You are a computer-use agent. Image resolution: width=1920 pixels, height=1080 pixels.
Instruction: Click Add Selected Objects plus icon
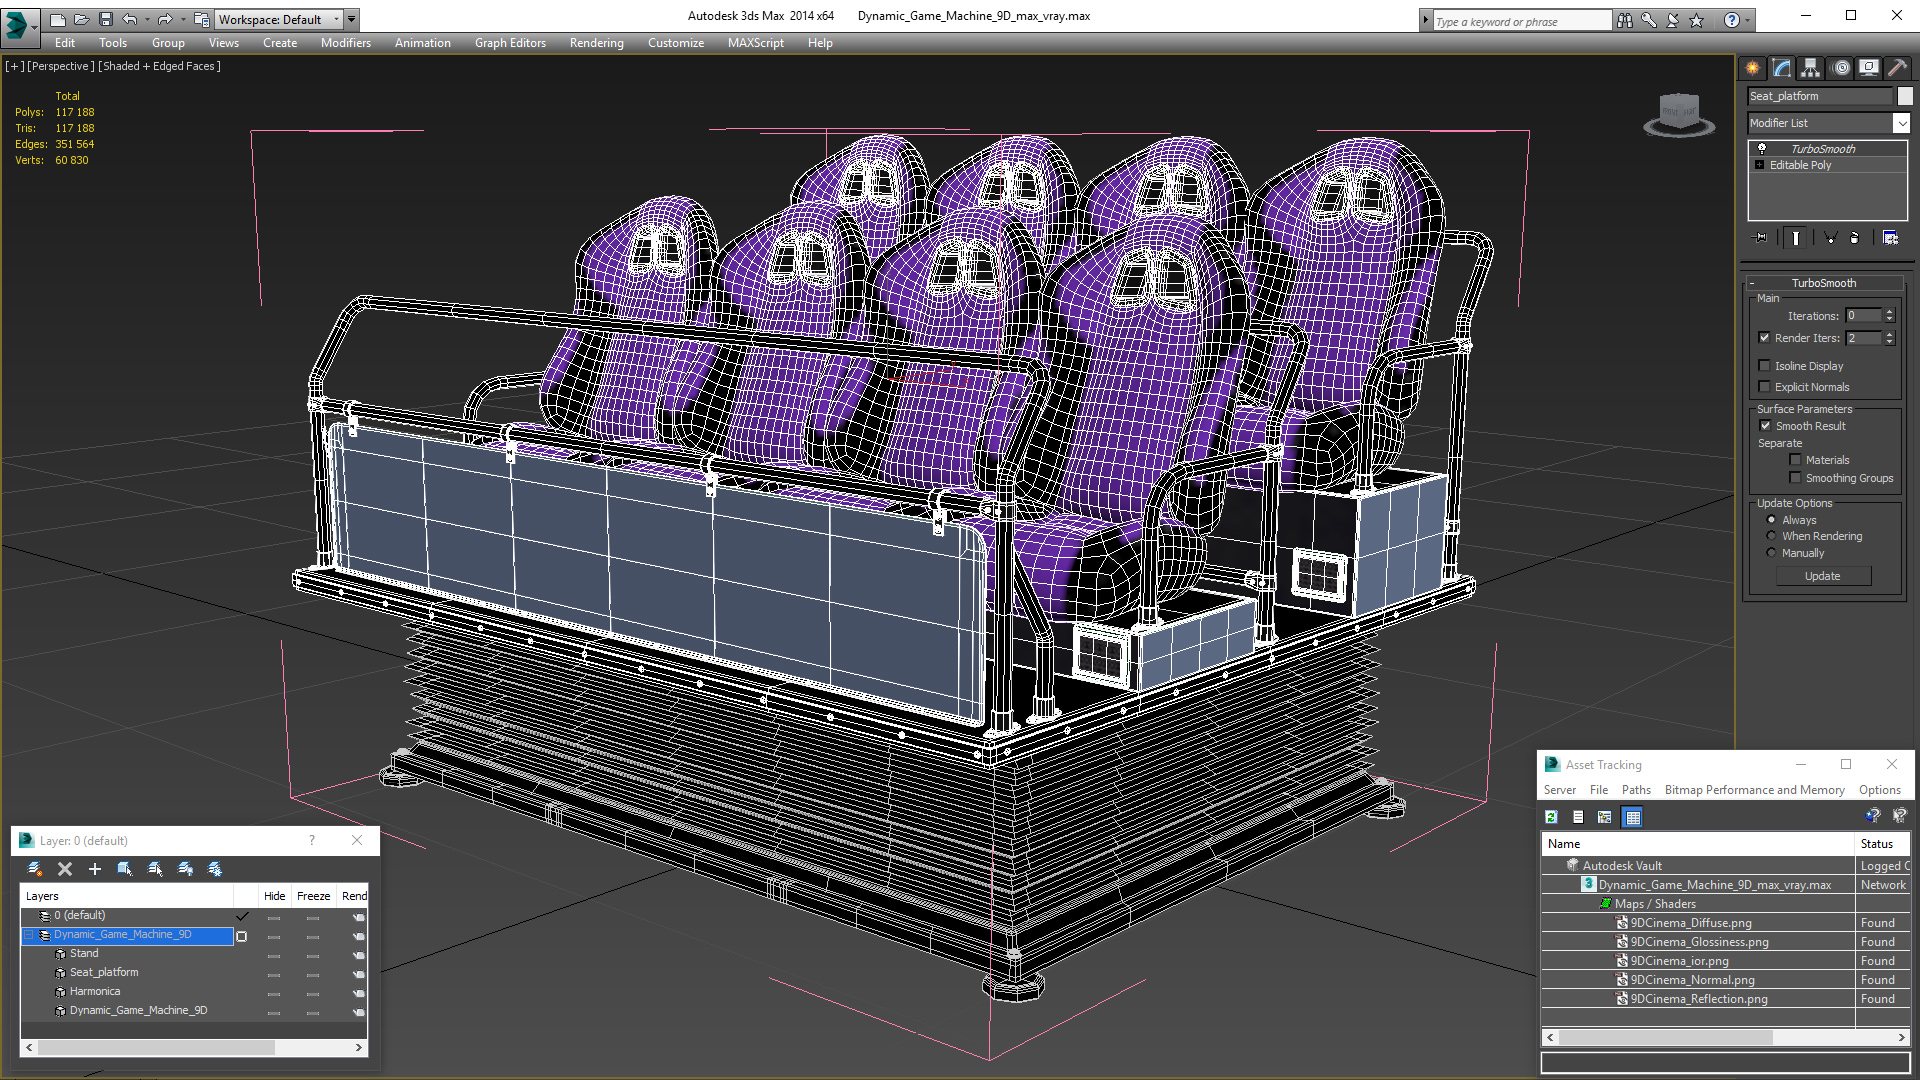point(95,869)
